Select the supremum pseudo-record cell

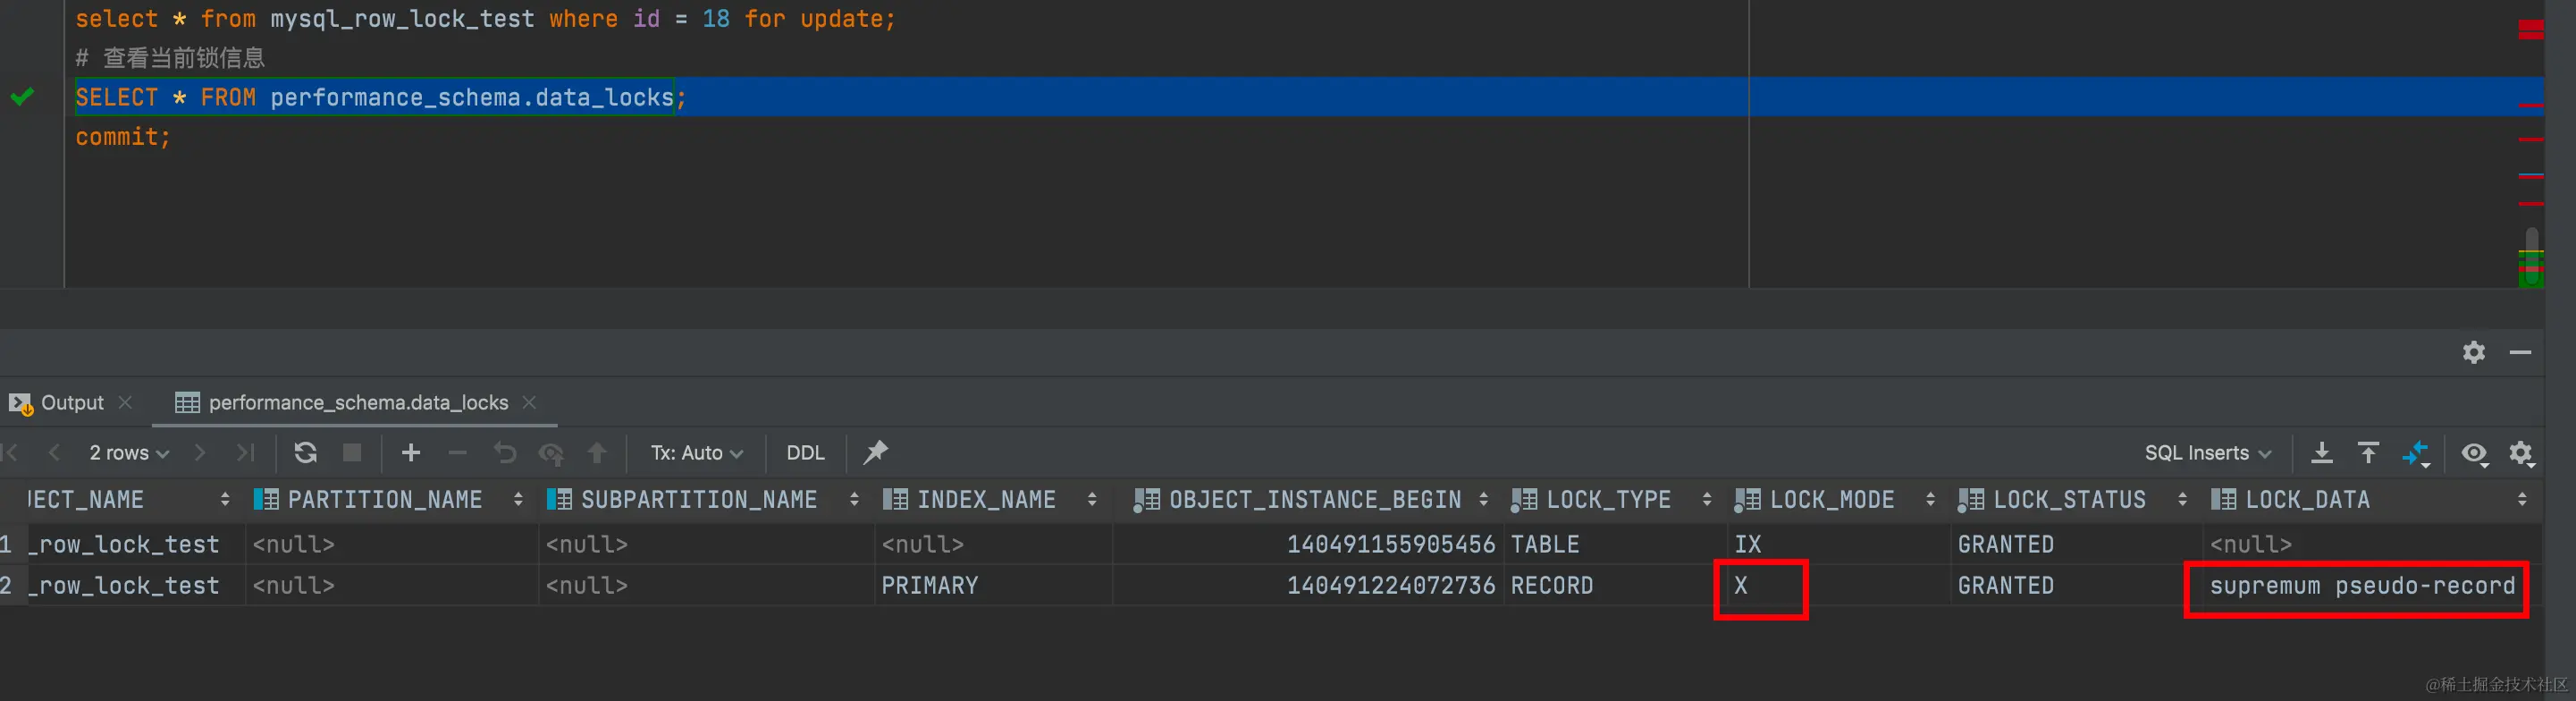pos(2361,586)
